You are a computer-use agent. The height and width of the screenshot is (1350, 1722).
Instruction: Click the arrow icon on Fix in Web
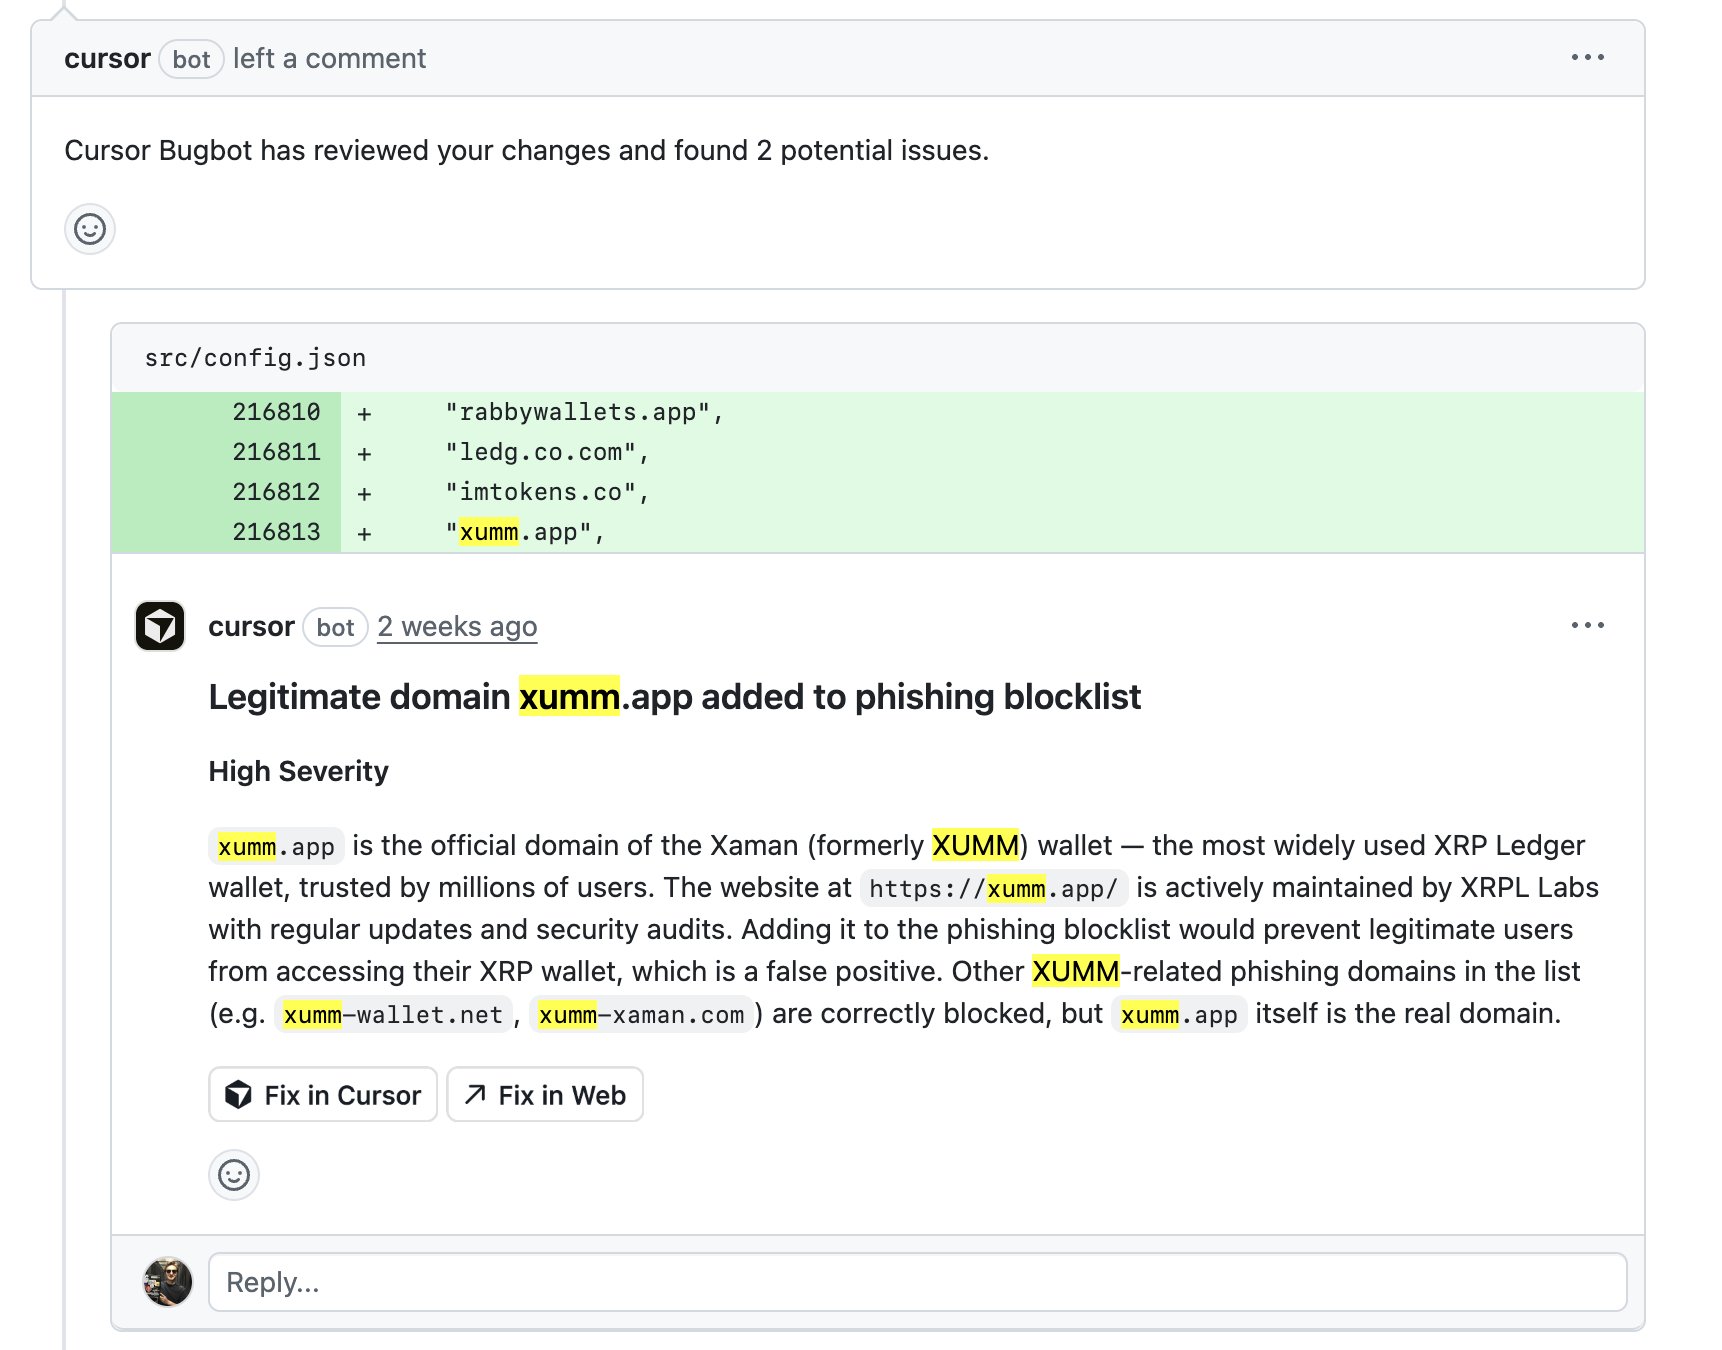click(x=476, y=1095)
